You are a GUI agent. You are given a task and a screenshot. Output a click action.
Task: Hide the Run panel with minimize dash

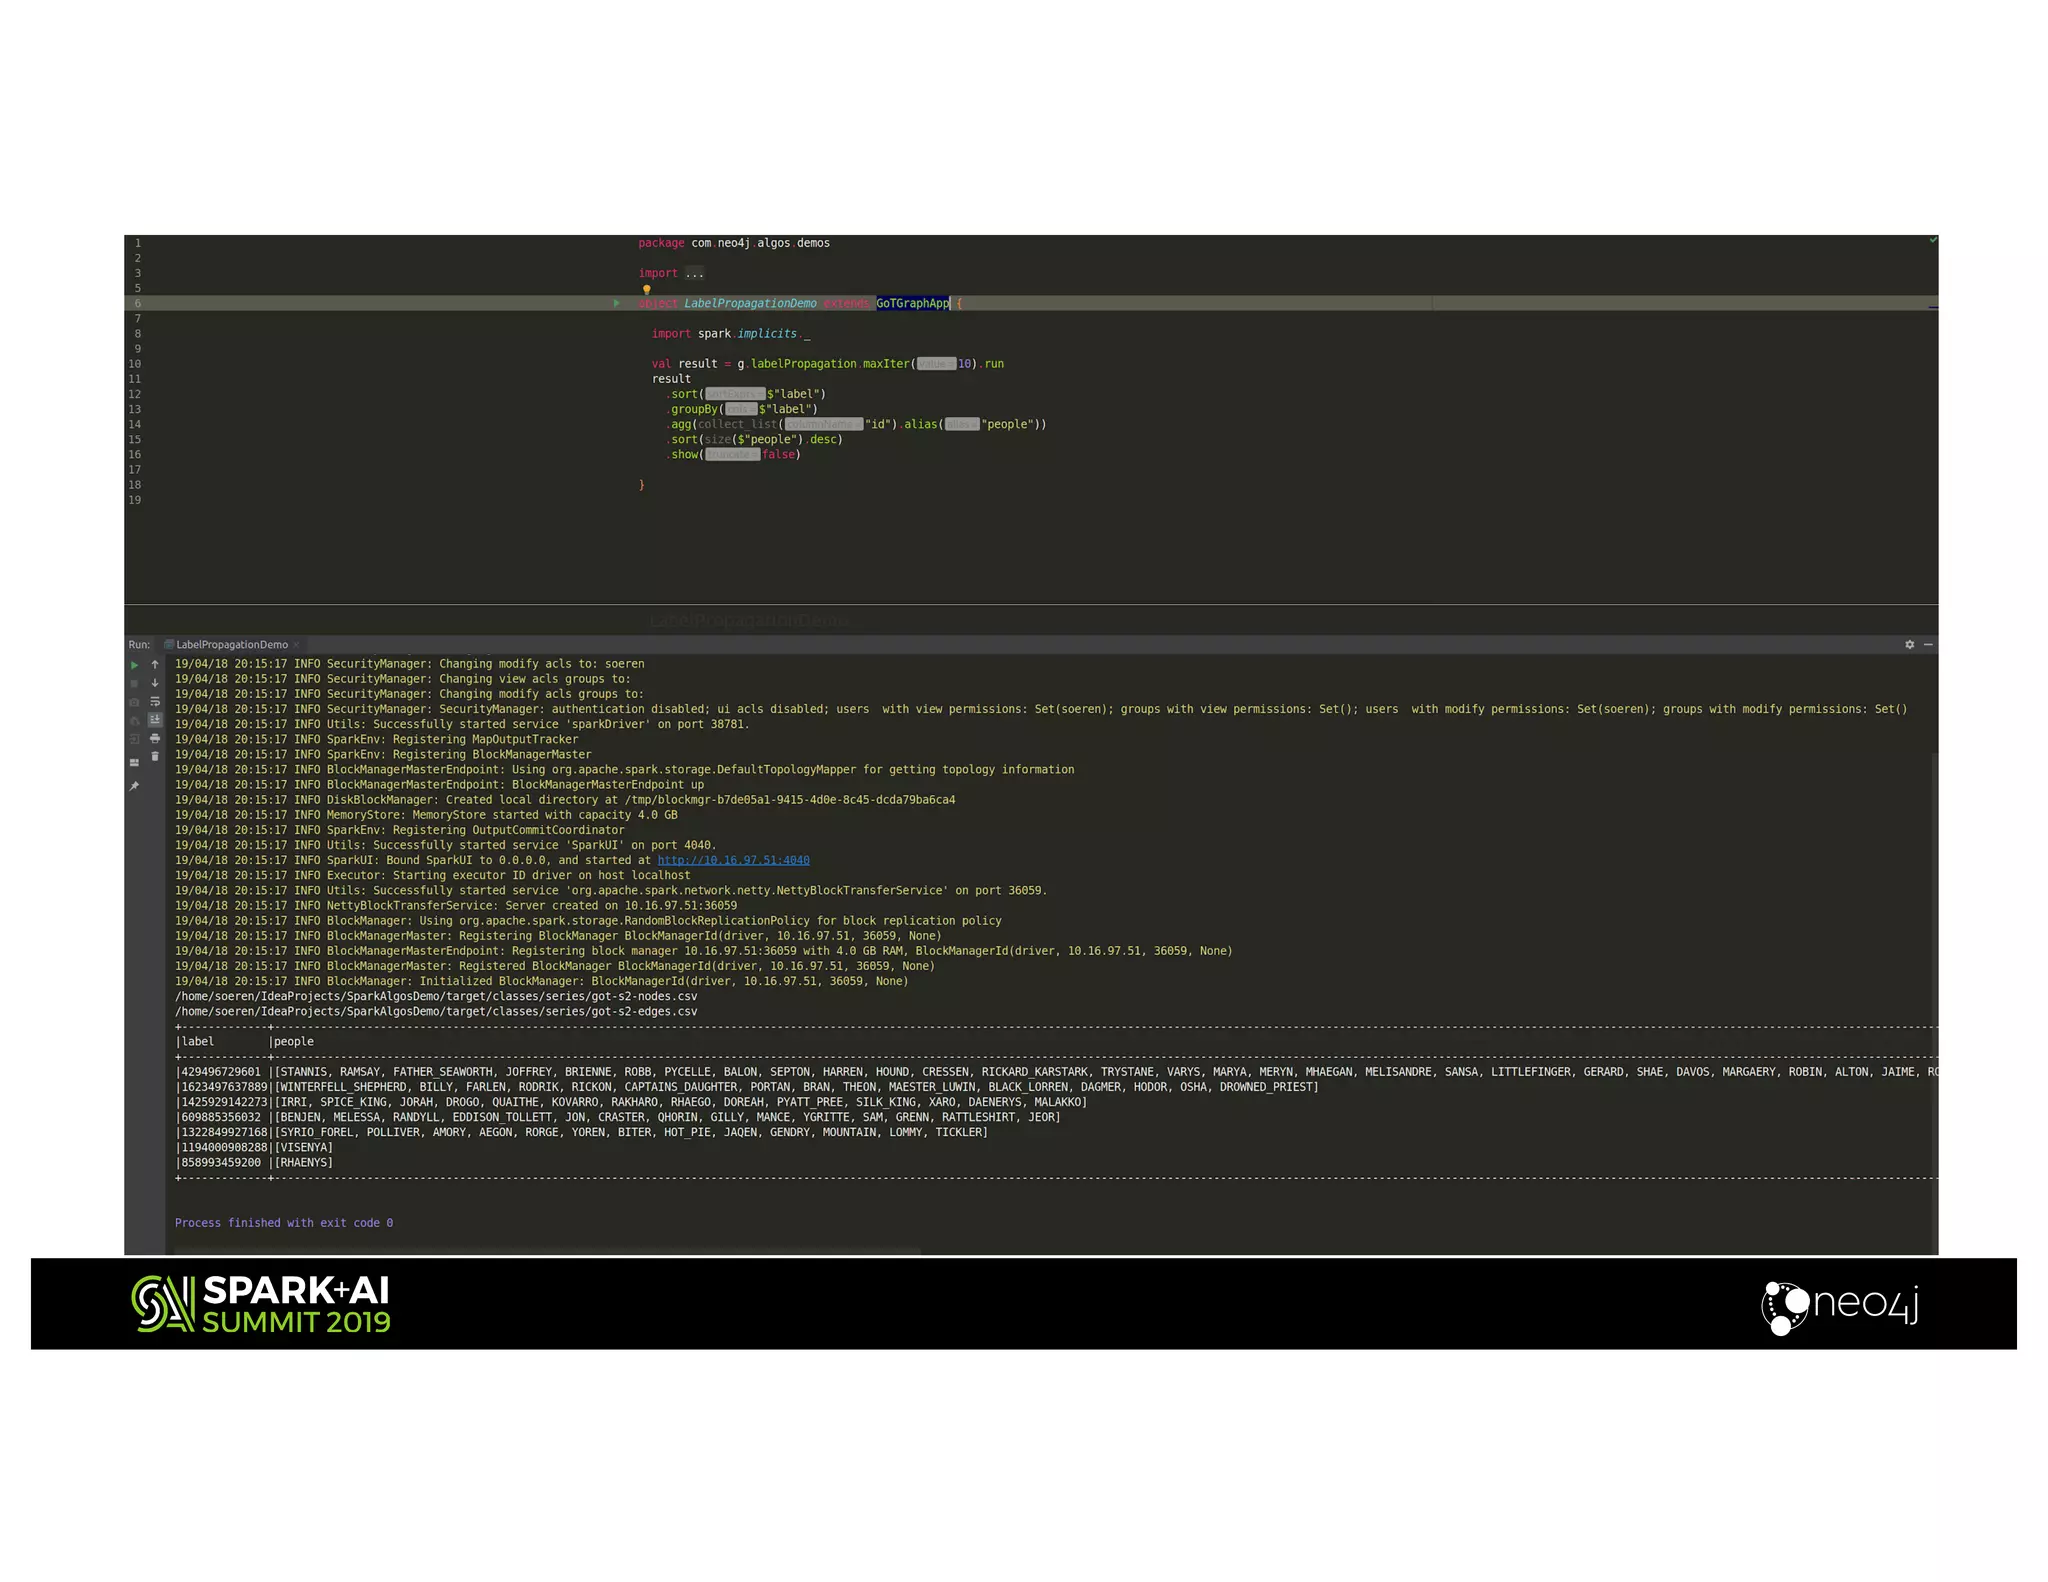pos(1928,645)
